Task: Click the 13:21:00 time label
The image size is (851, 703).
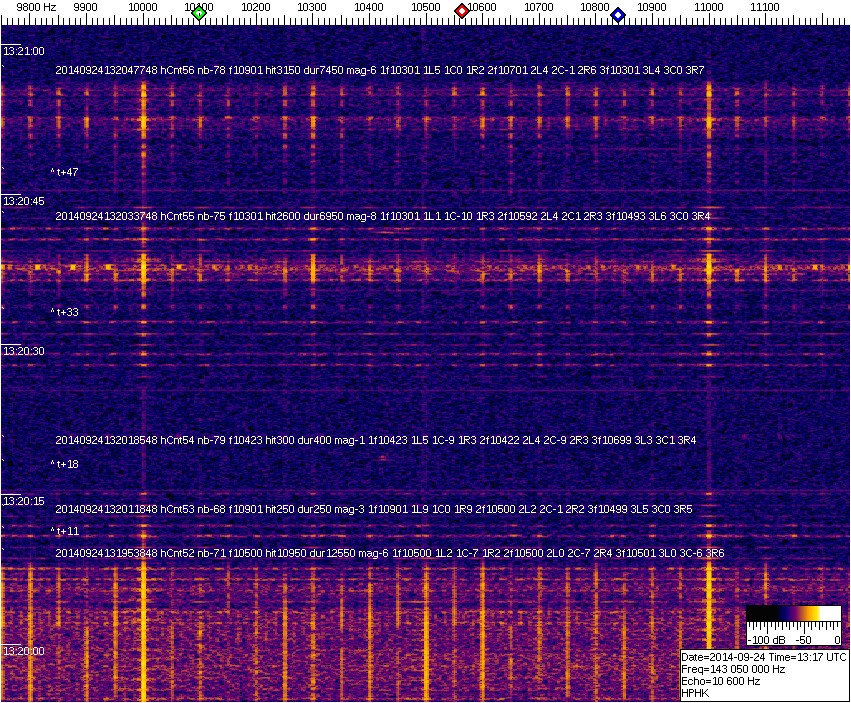Action: click(23, 51)
